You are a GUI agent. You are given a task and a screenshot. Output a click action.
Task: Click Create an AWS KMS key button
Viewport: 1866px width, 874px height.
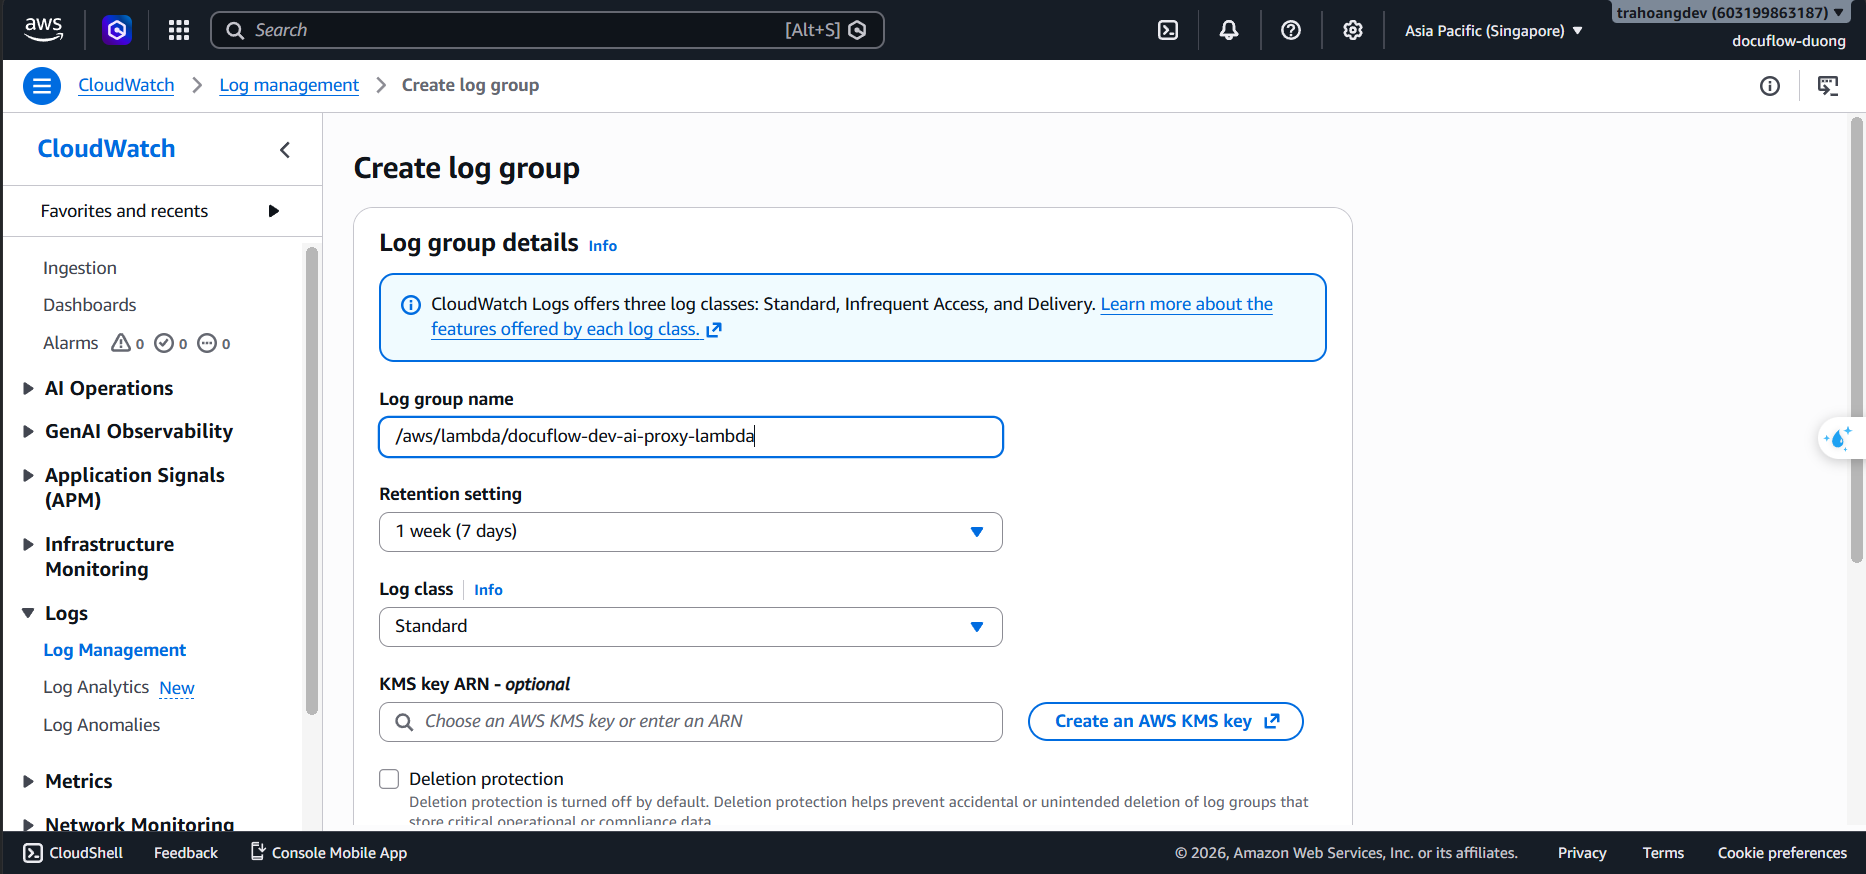click(1166, 722)
